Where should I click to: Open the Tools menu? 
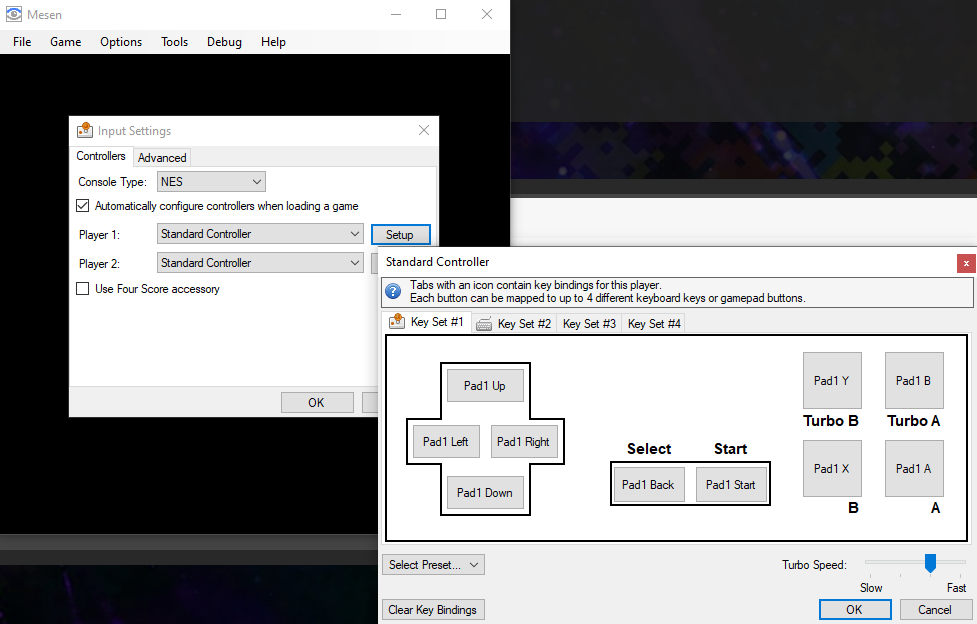click(174, 42)
